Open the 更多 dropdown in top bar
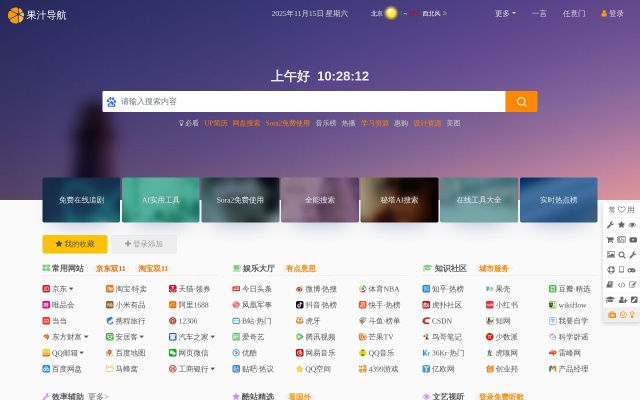 tap(505, 14)
